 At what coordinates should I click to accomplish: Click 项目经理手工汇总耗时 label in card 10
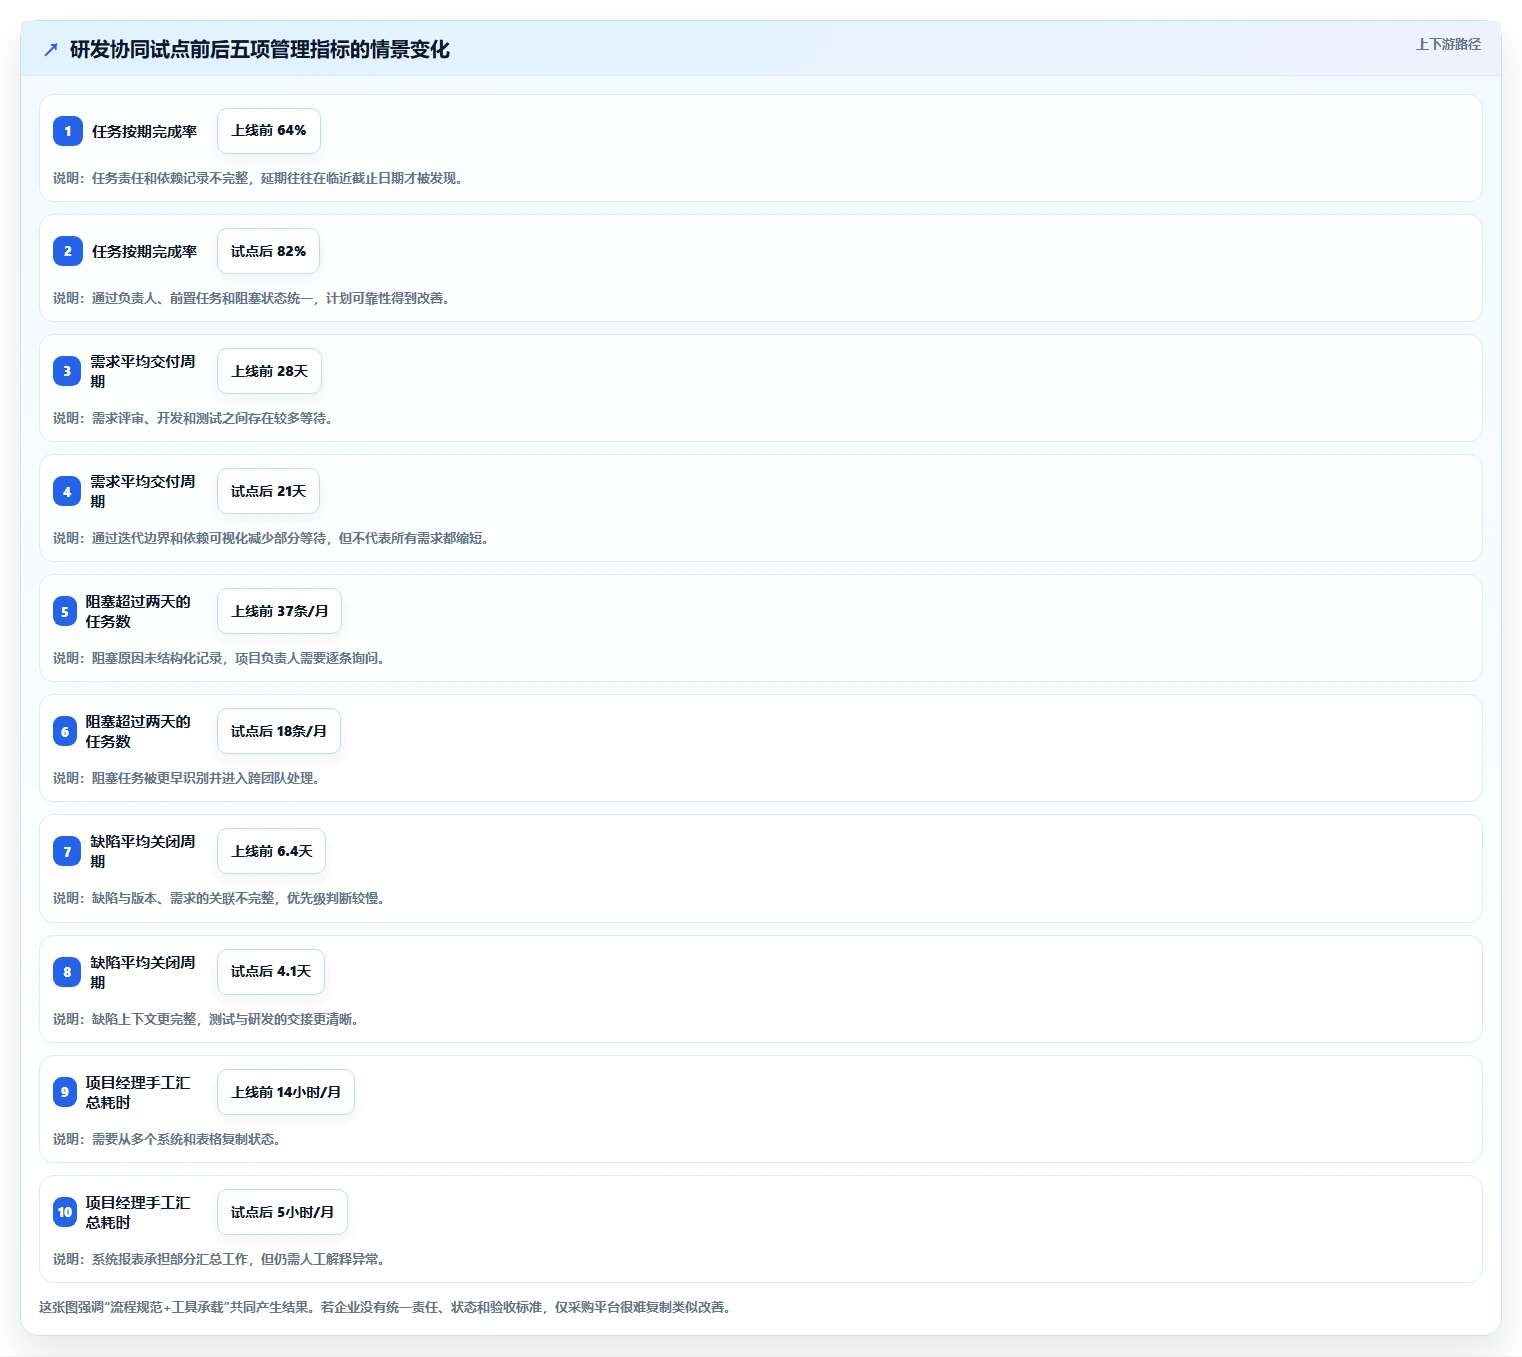pos(138,1212)
